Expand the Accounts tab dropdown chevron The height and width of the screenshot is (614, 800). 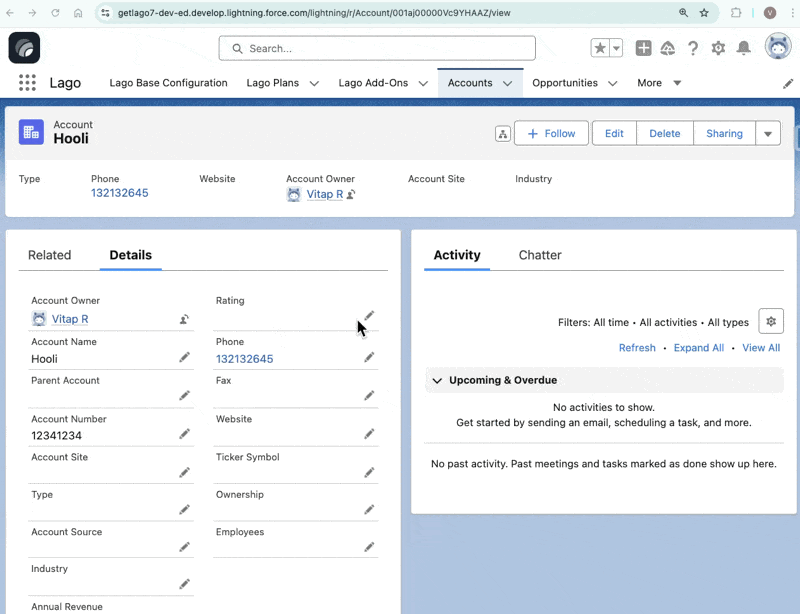tap(507, 83)
